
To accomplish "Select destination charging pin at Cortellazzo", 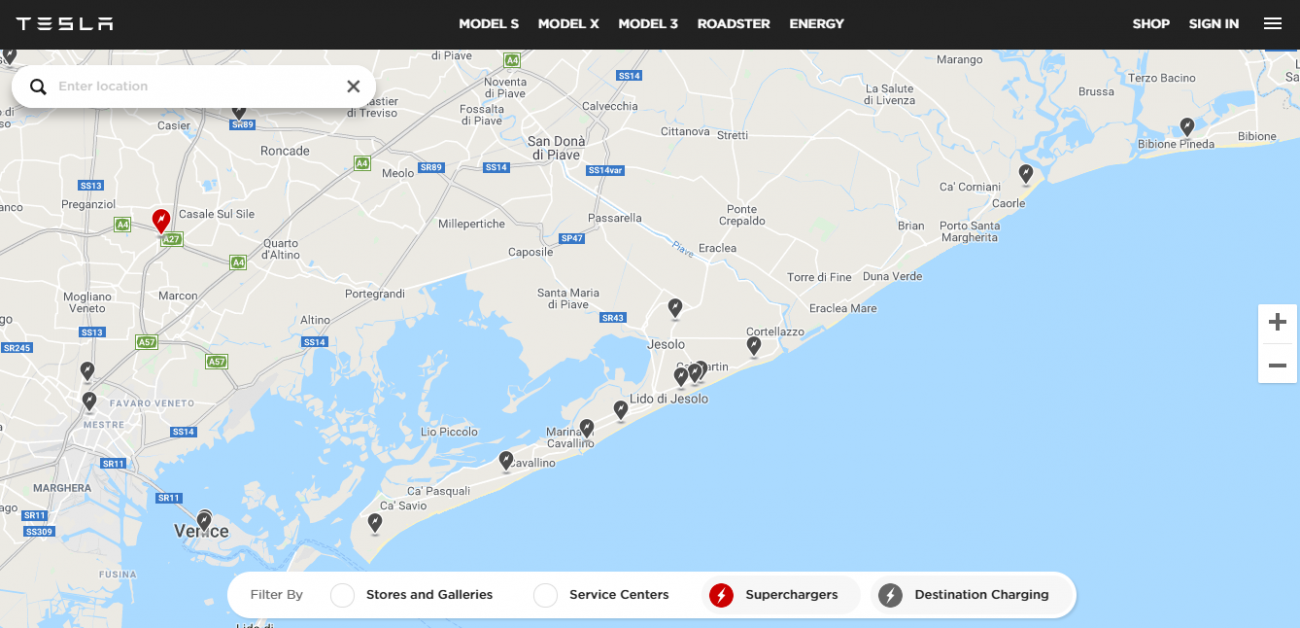I will click(x=754, y=346).
